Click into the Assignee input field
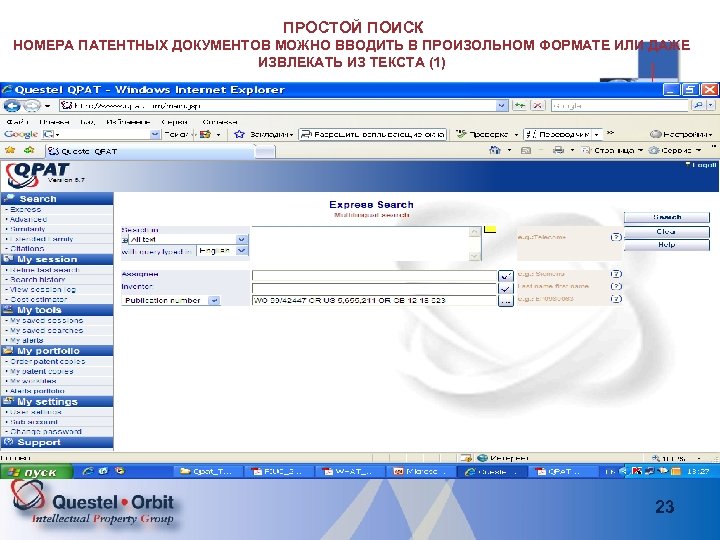The image size is (720, 540). click(375, 276)
